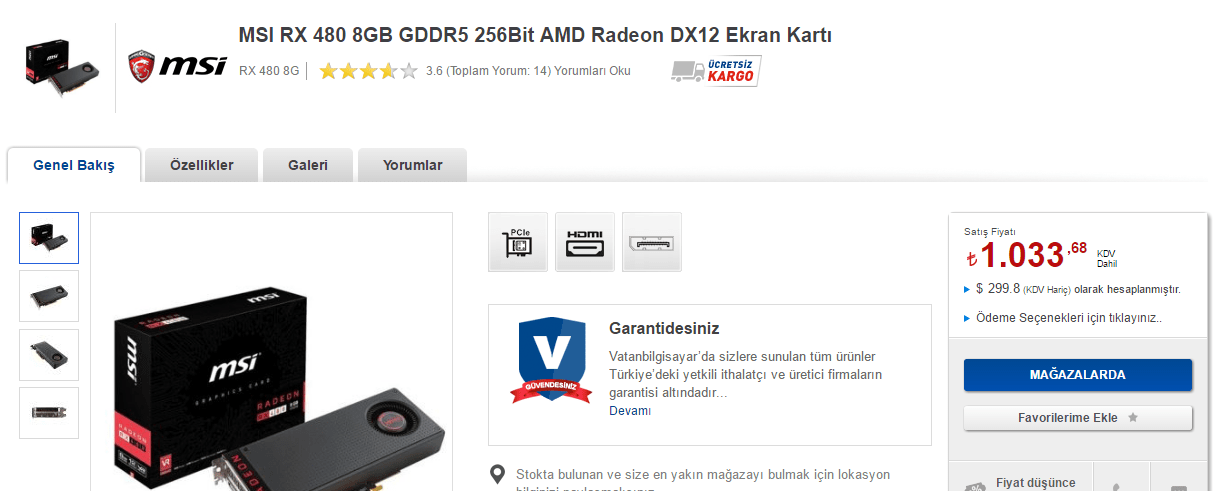1216x491 pixels.
Task: Expand Ödeme Seçenekleri için tıklayınız
Action: [x=1065, y=318]
